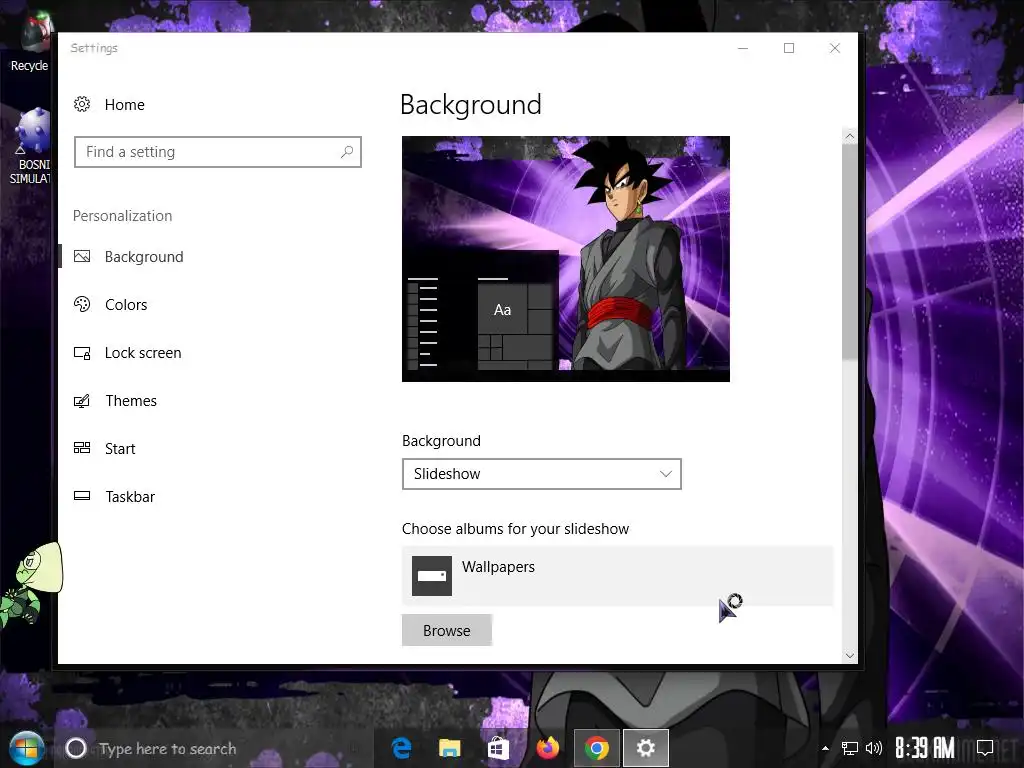Click the scrollbar down arrow in Settings
Viewport: 1024px width, 768px height.
tap(850, 655)
